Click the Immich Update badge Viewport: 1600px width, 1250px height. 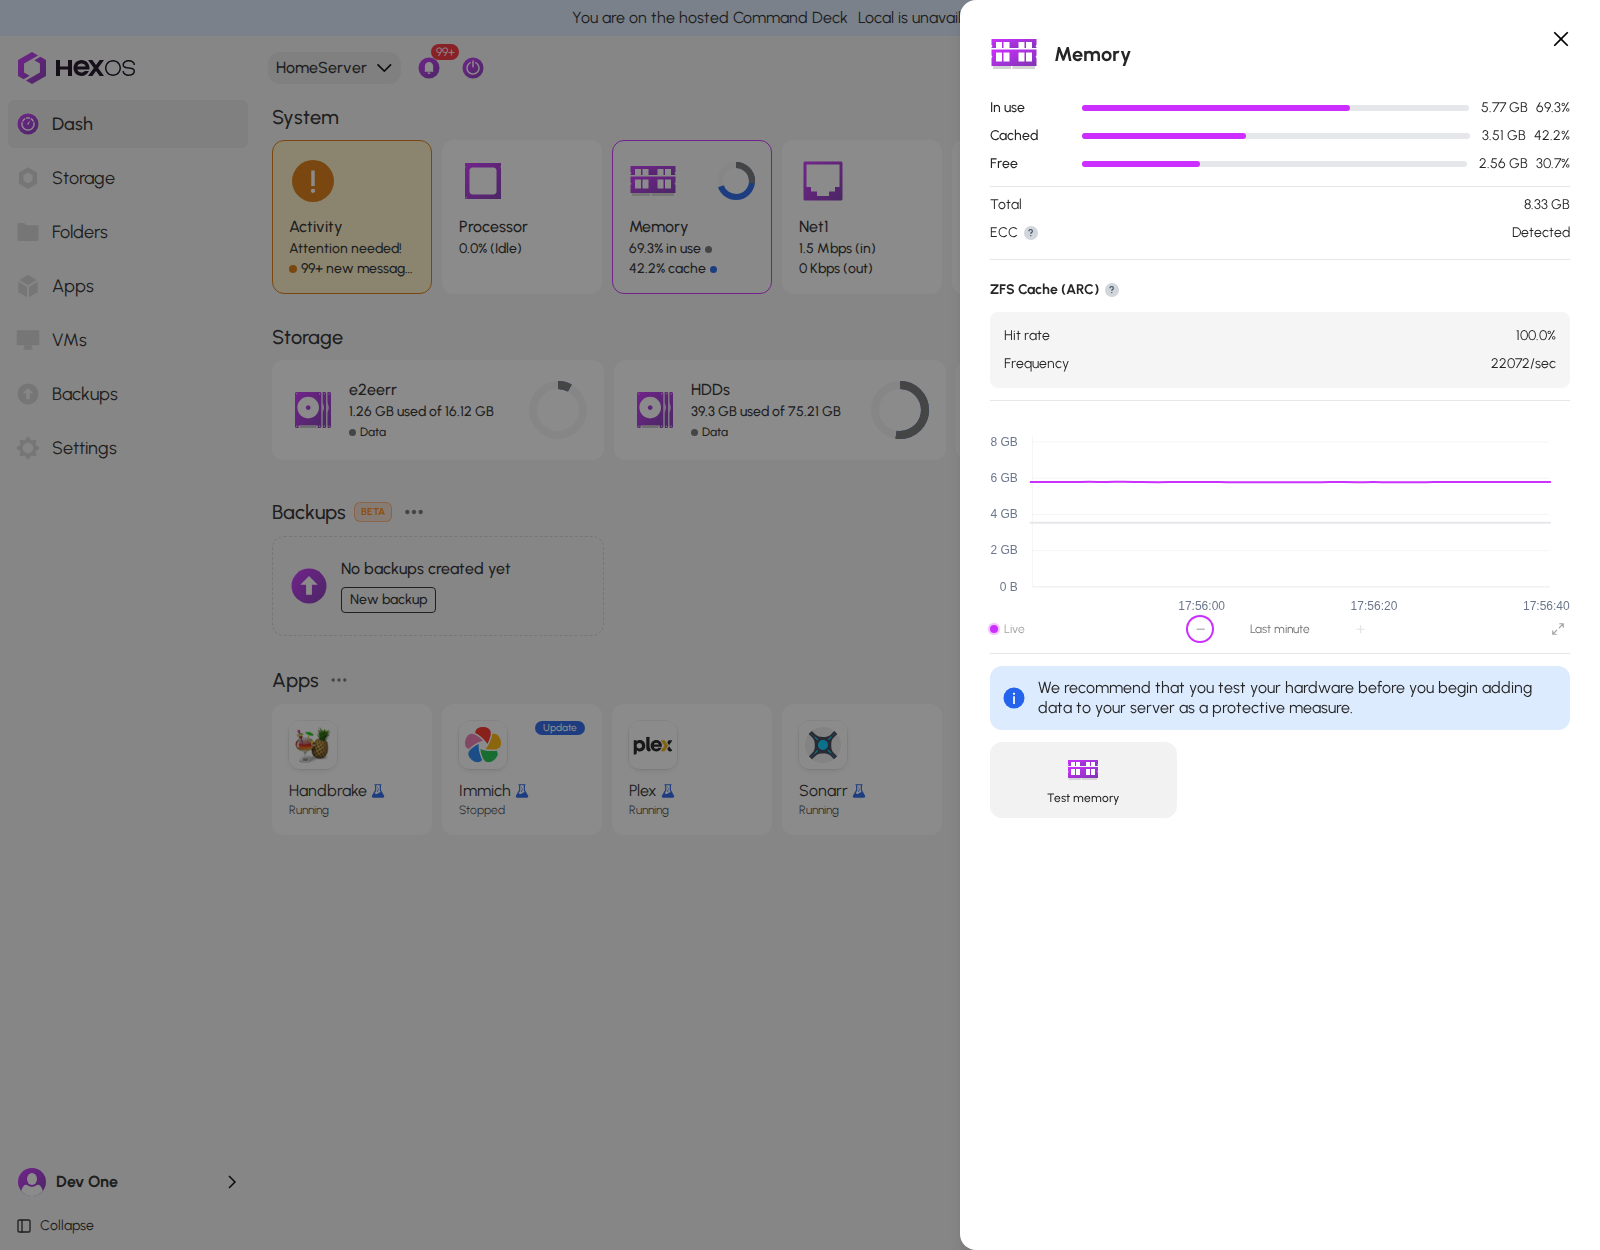click(560, 728)
